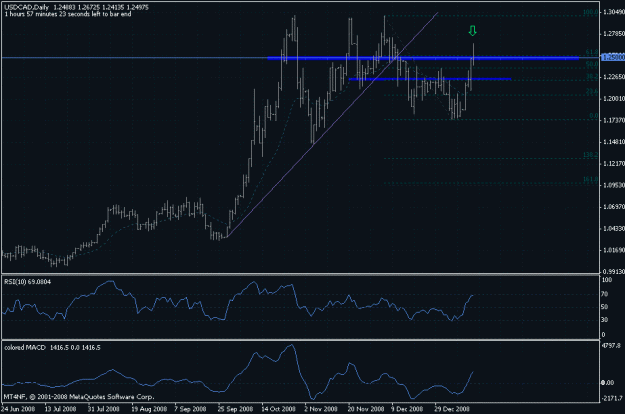Click the 2 Nov 2008 date label
Image resolution: width=625 pixels, height=414 pixels.
(320, 409)
